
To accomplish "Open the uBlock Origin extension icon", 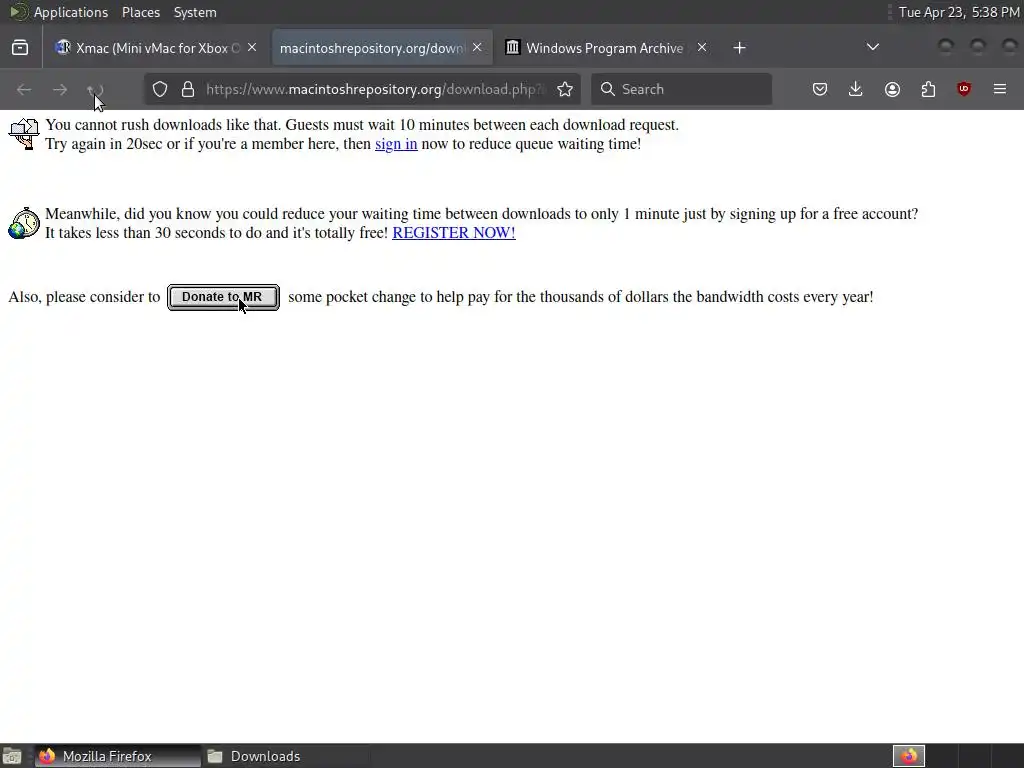I will 964,89.
